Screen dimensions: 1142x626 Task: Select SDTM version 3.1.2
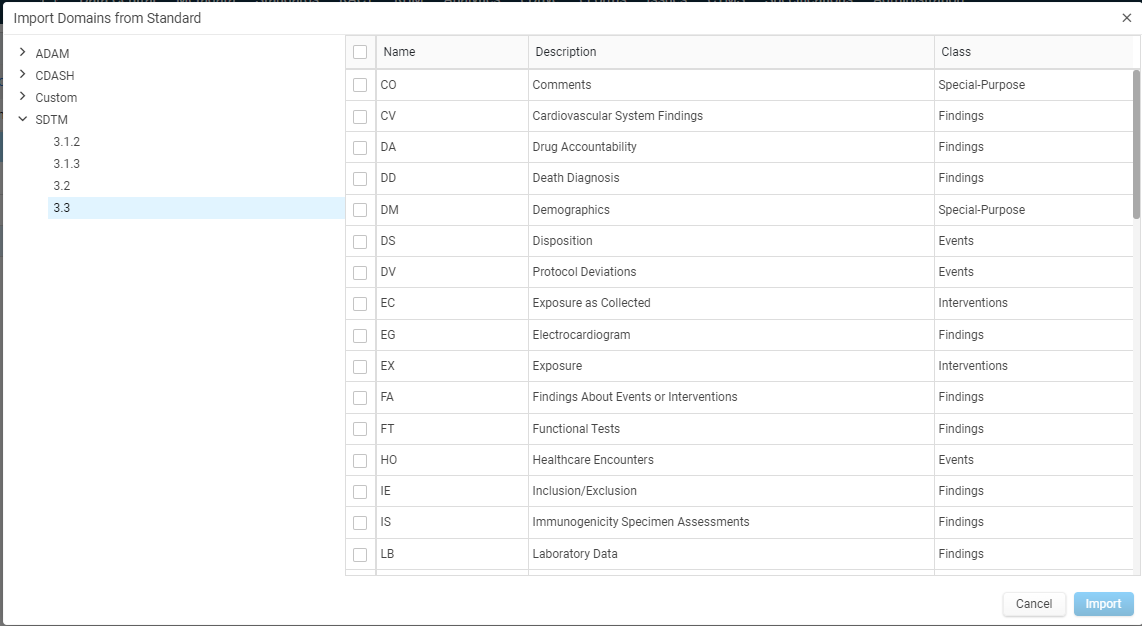[x=66, y=141]
